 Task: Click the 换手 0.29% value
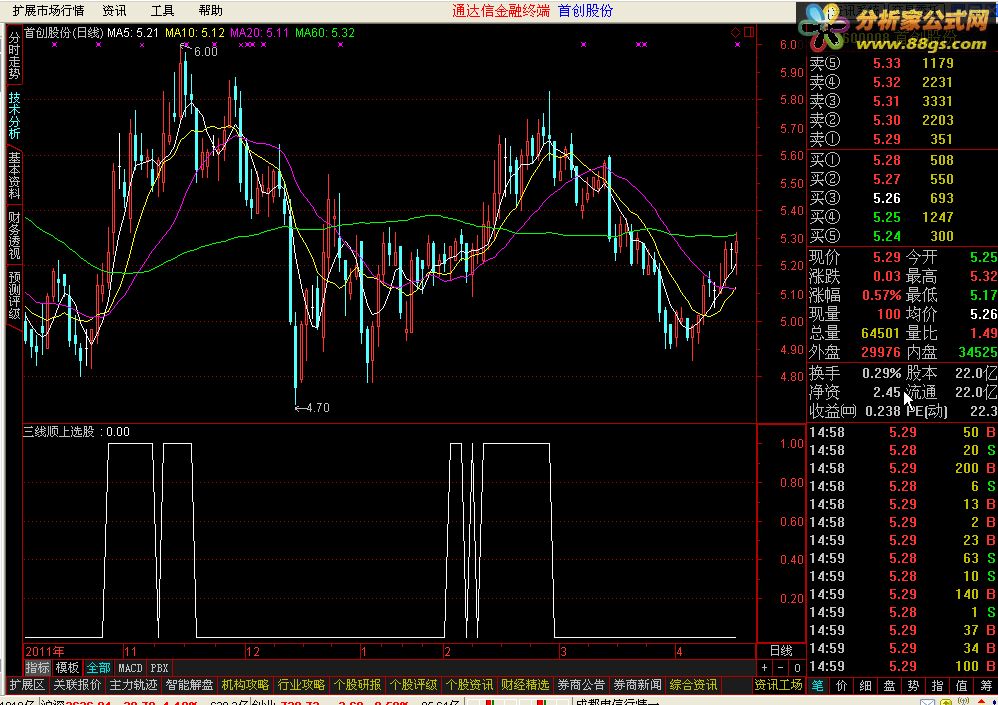[x=882, y=373]
